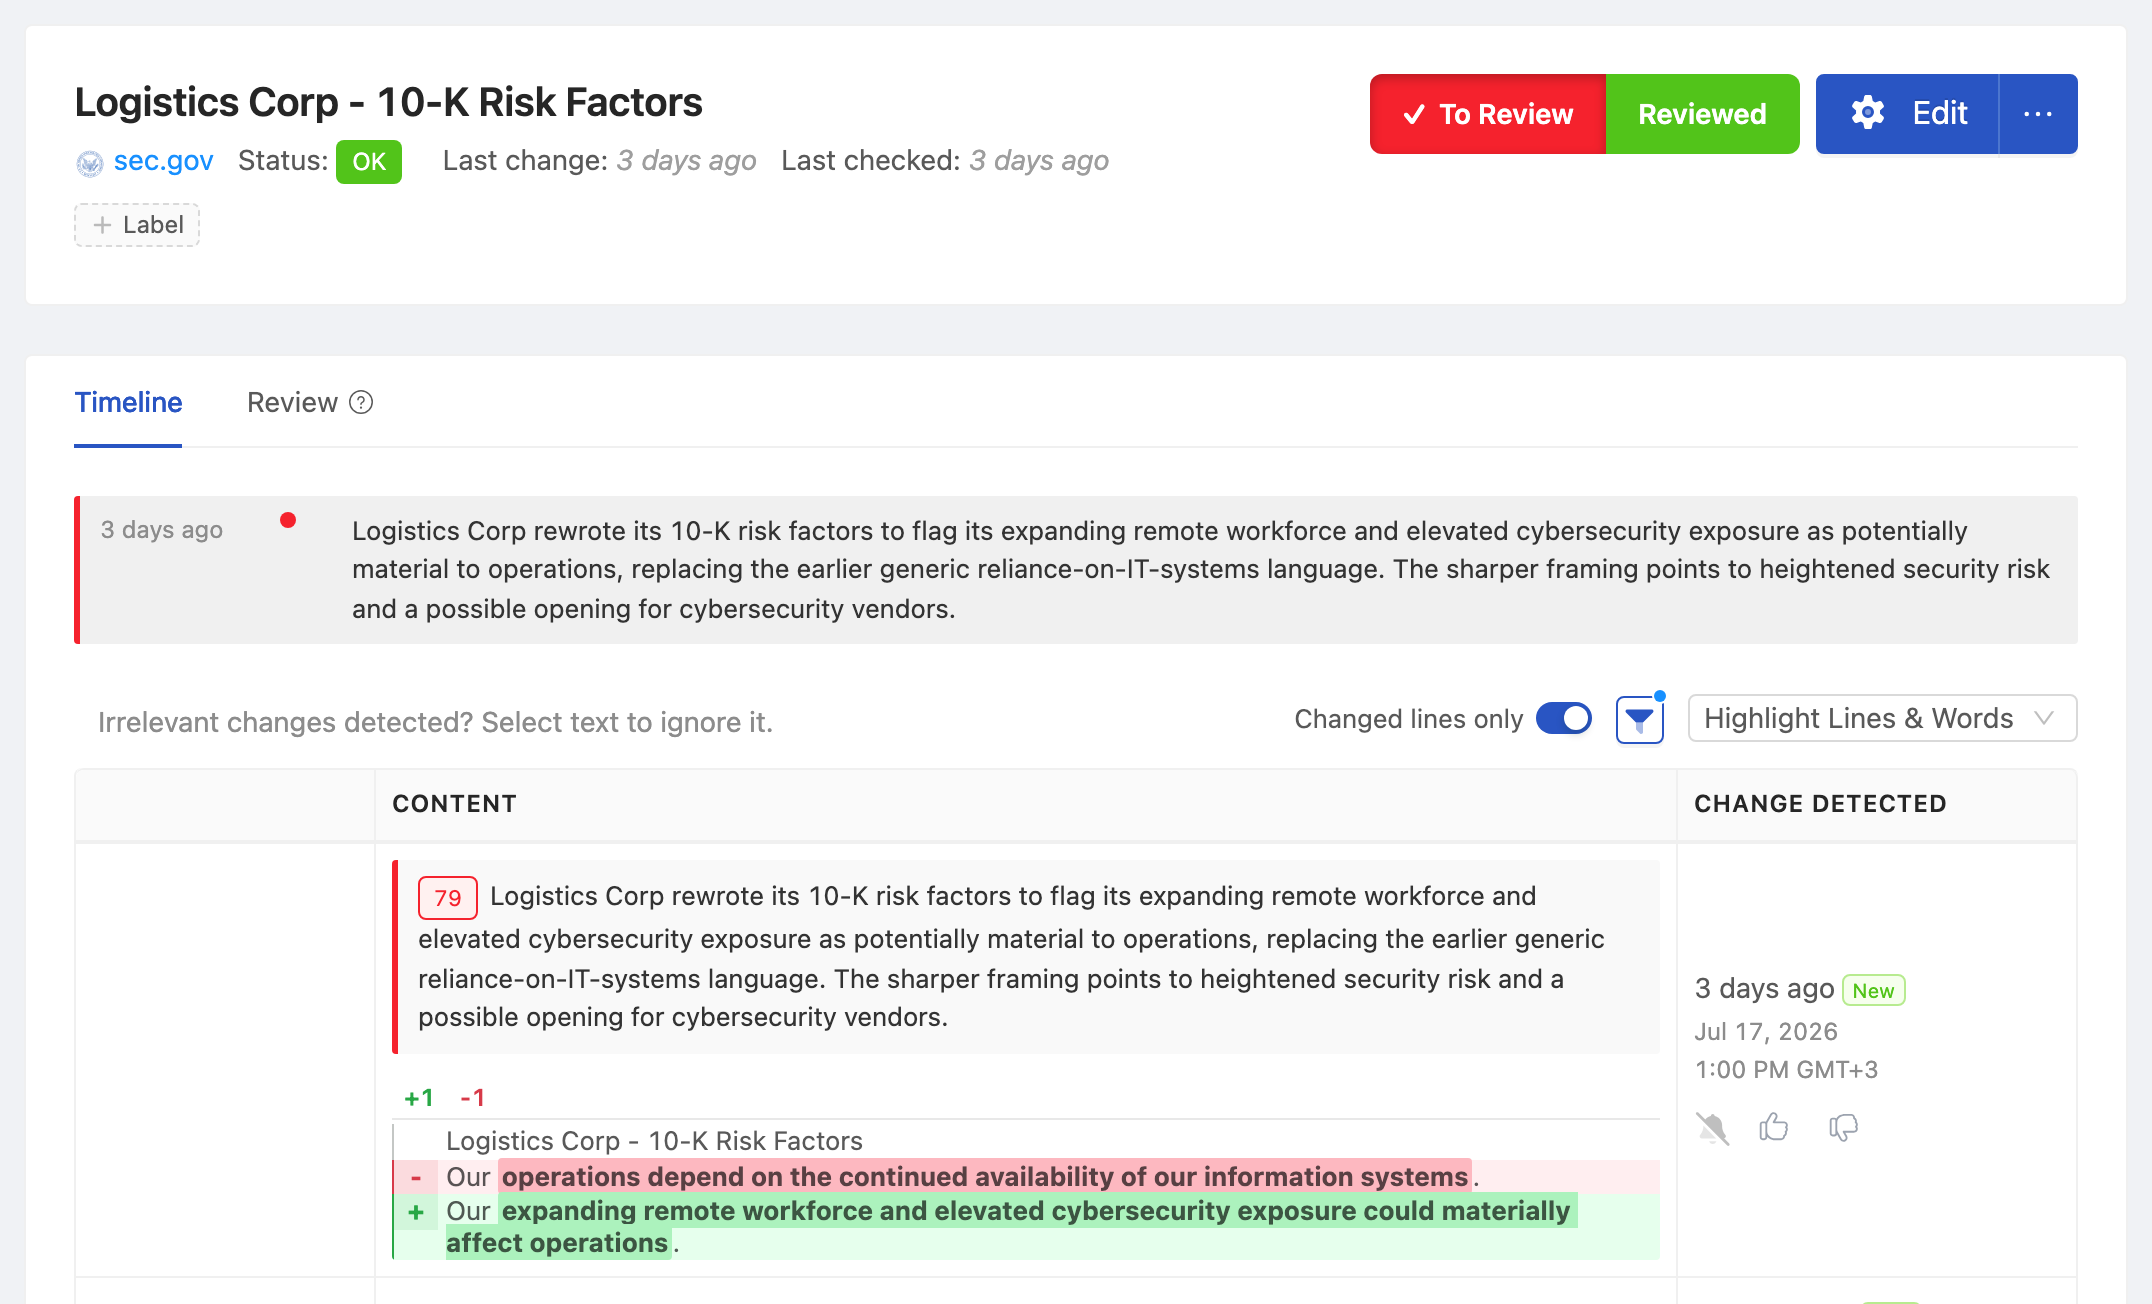Open the filter funnel icon
Screen dimensions: 2152x1304
pos(1639,720)
